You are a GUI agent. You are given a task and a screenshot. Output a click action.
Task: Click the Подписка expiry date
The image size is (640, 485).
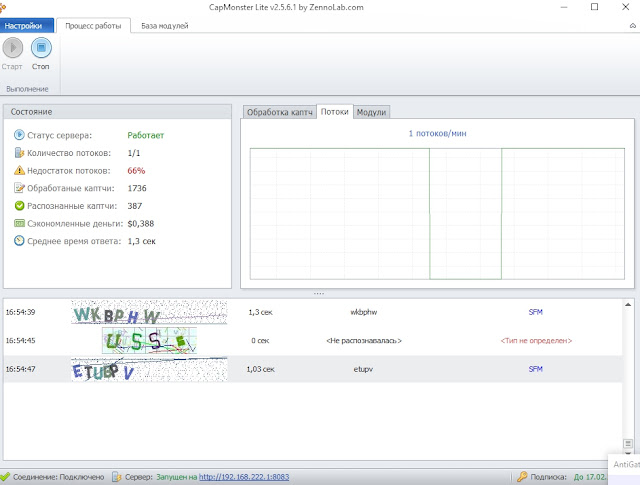pyautogui.click(x=589, y=477)
